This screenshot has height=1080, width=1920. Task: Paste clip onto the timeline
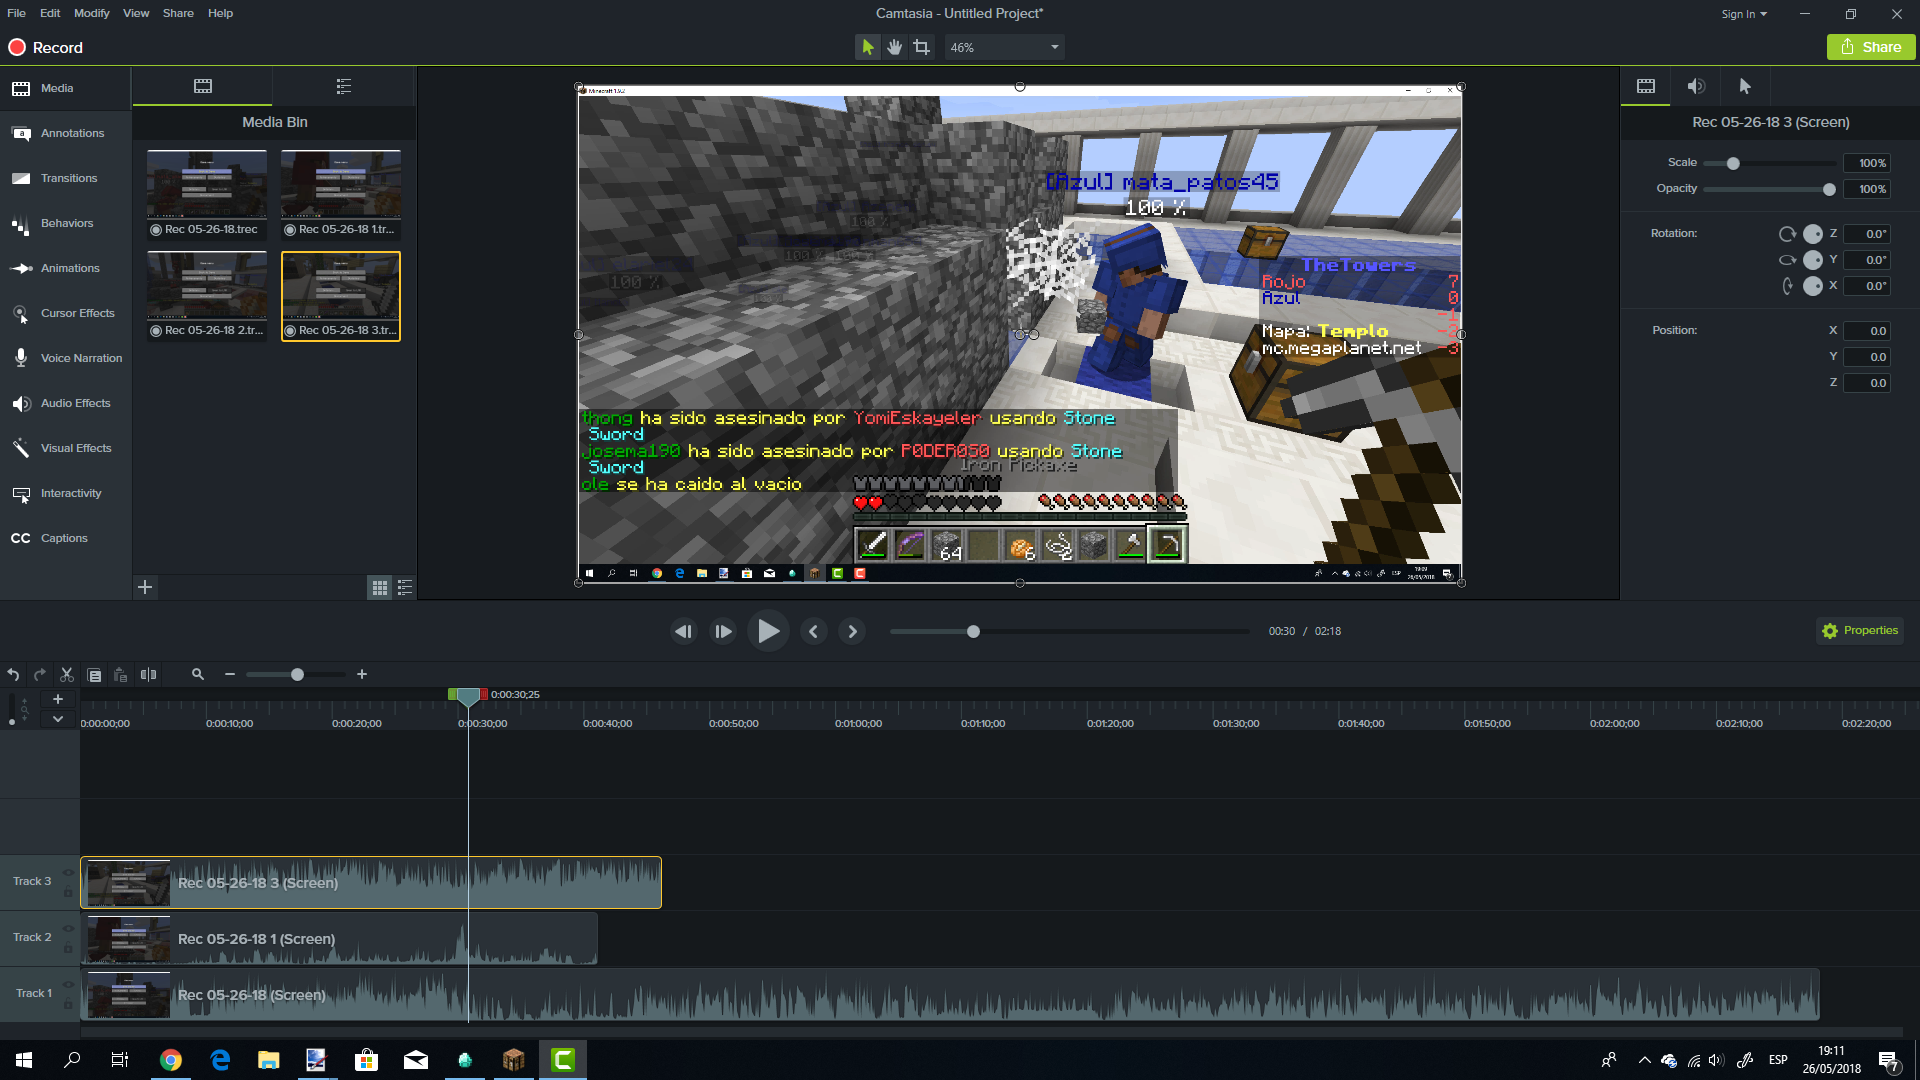coord(120,675)
